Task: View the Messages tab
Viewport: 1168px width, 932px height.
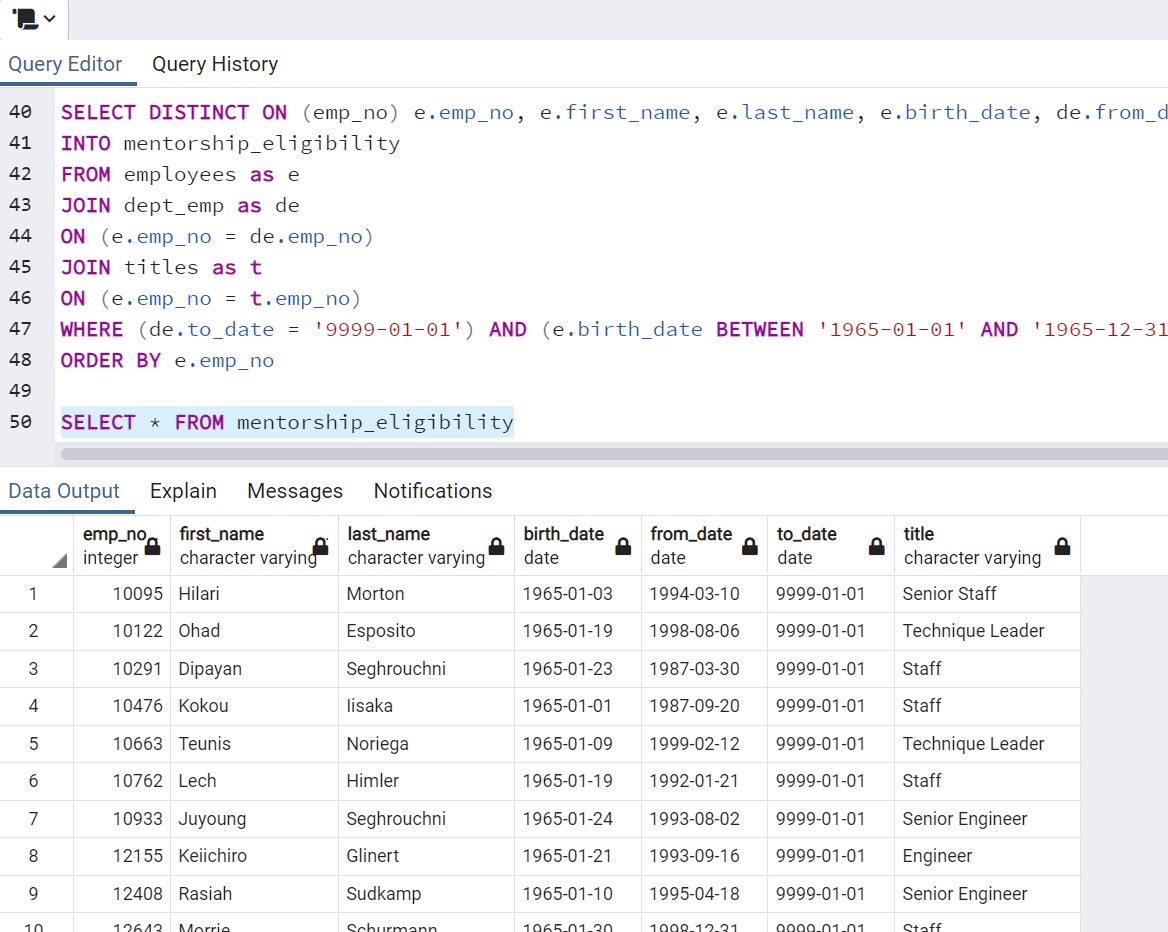Action: 294,491
